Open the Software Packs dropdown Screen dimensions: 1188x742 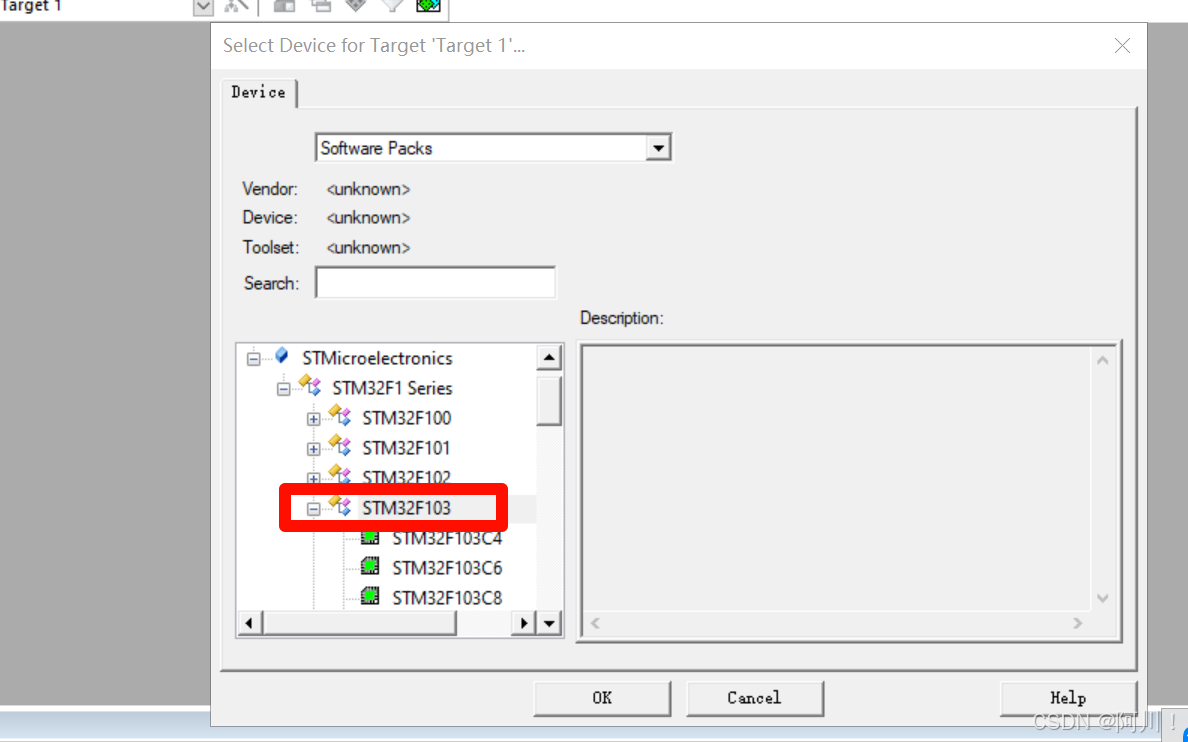pyautogui.click(x=658, y=148)
